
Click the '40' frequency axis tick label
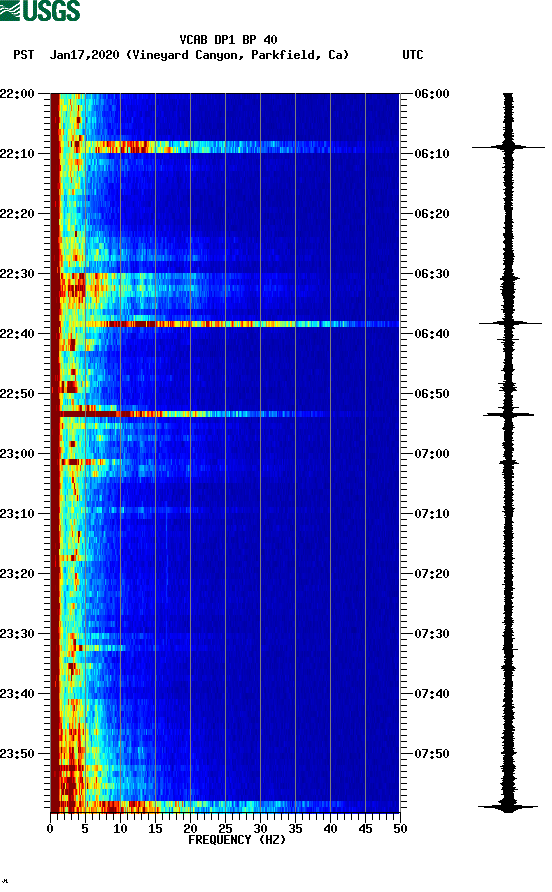[x=330, y=829]
